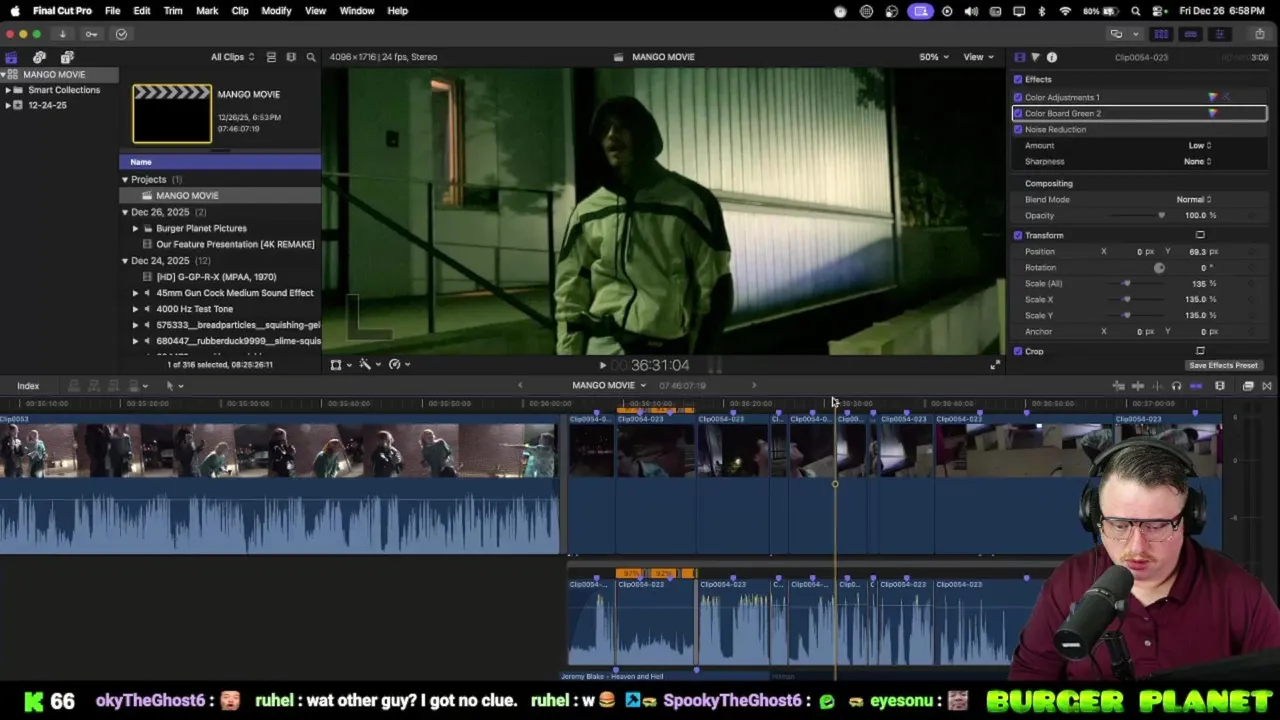Disable the Effects checkbox
The height and width of the screenshot is (720, 1280).
(x=1018, y=79)
